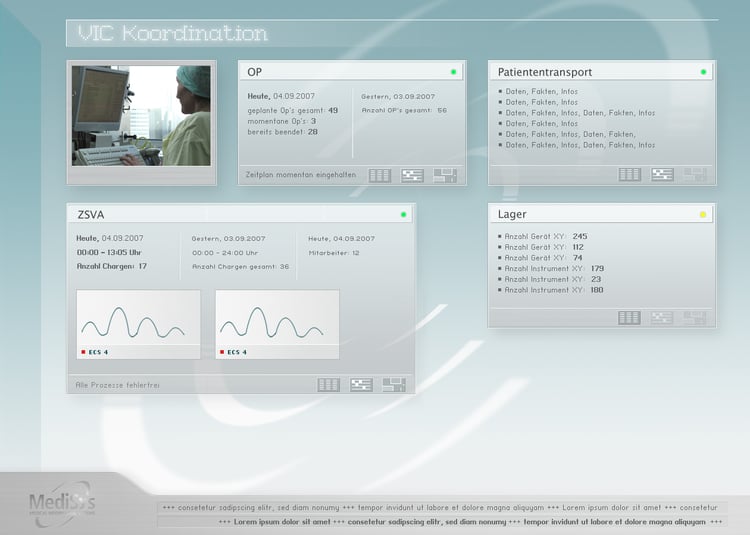This screenshot has height=535, width=750.
Task: Select 'Heute, 04.09.2007' in OP panel
Action: (x=281, y=96)
